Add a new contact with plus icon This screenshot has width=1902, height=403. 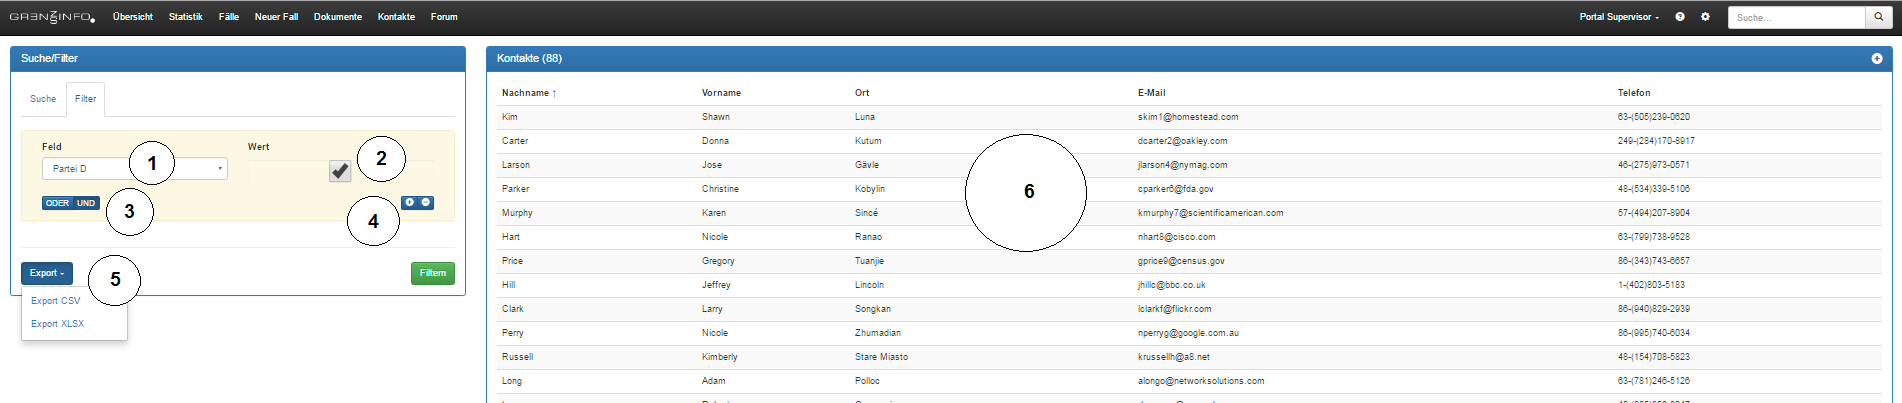[1877, 59]
